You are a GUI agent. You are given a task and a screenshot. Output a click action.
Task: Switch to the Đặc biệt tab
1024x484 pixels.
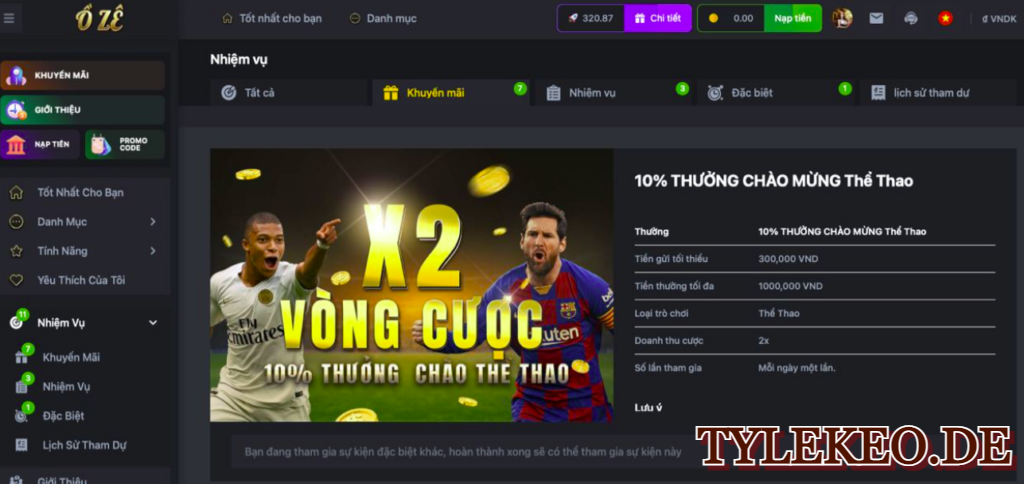coord(776,93)
